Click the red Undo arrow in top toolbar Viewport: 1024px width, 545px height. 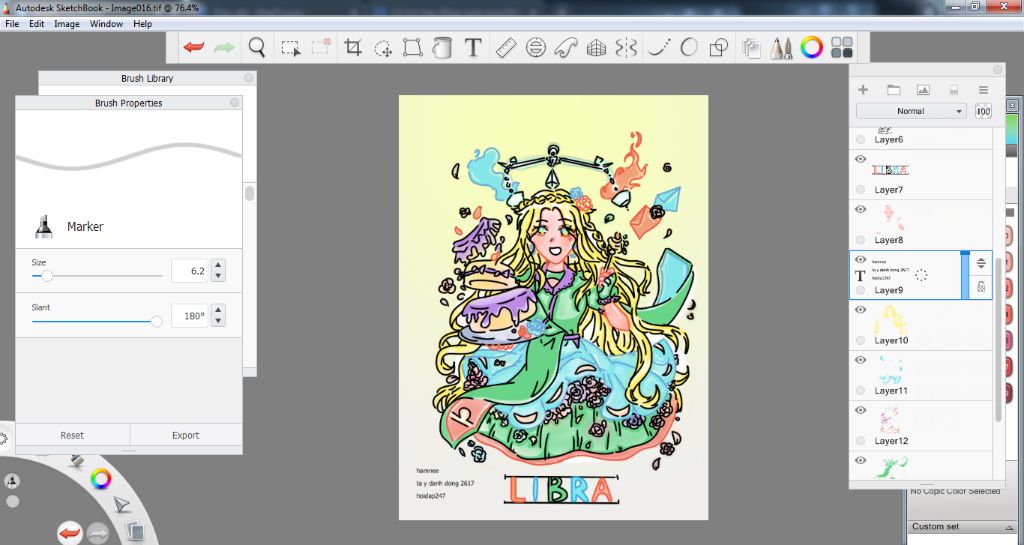point(193,48)
